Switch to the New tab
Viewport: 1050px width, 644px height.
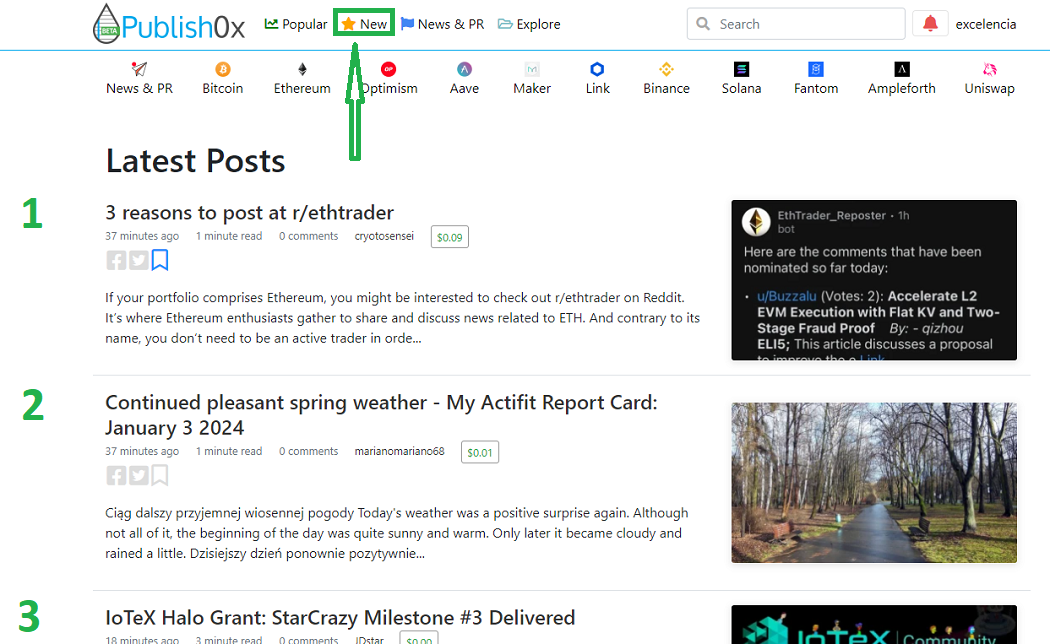(364, 24)
